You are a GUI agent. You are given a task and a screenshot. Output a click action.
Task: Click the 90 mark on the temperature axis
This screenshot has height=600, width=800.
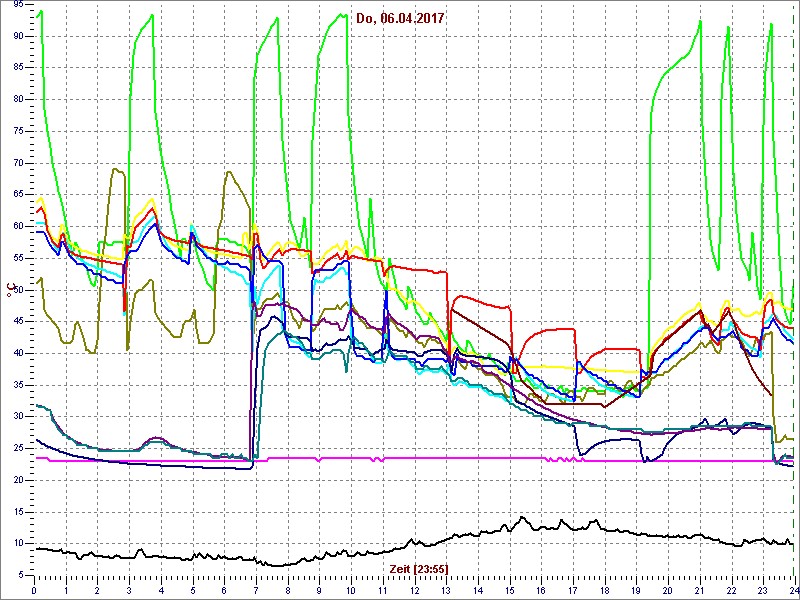(19, 36)
